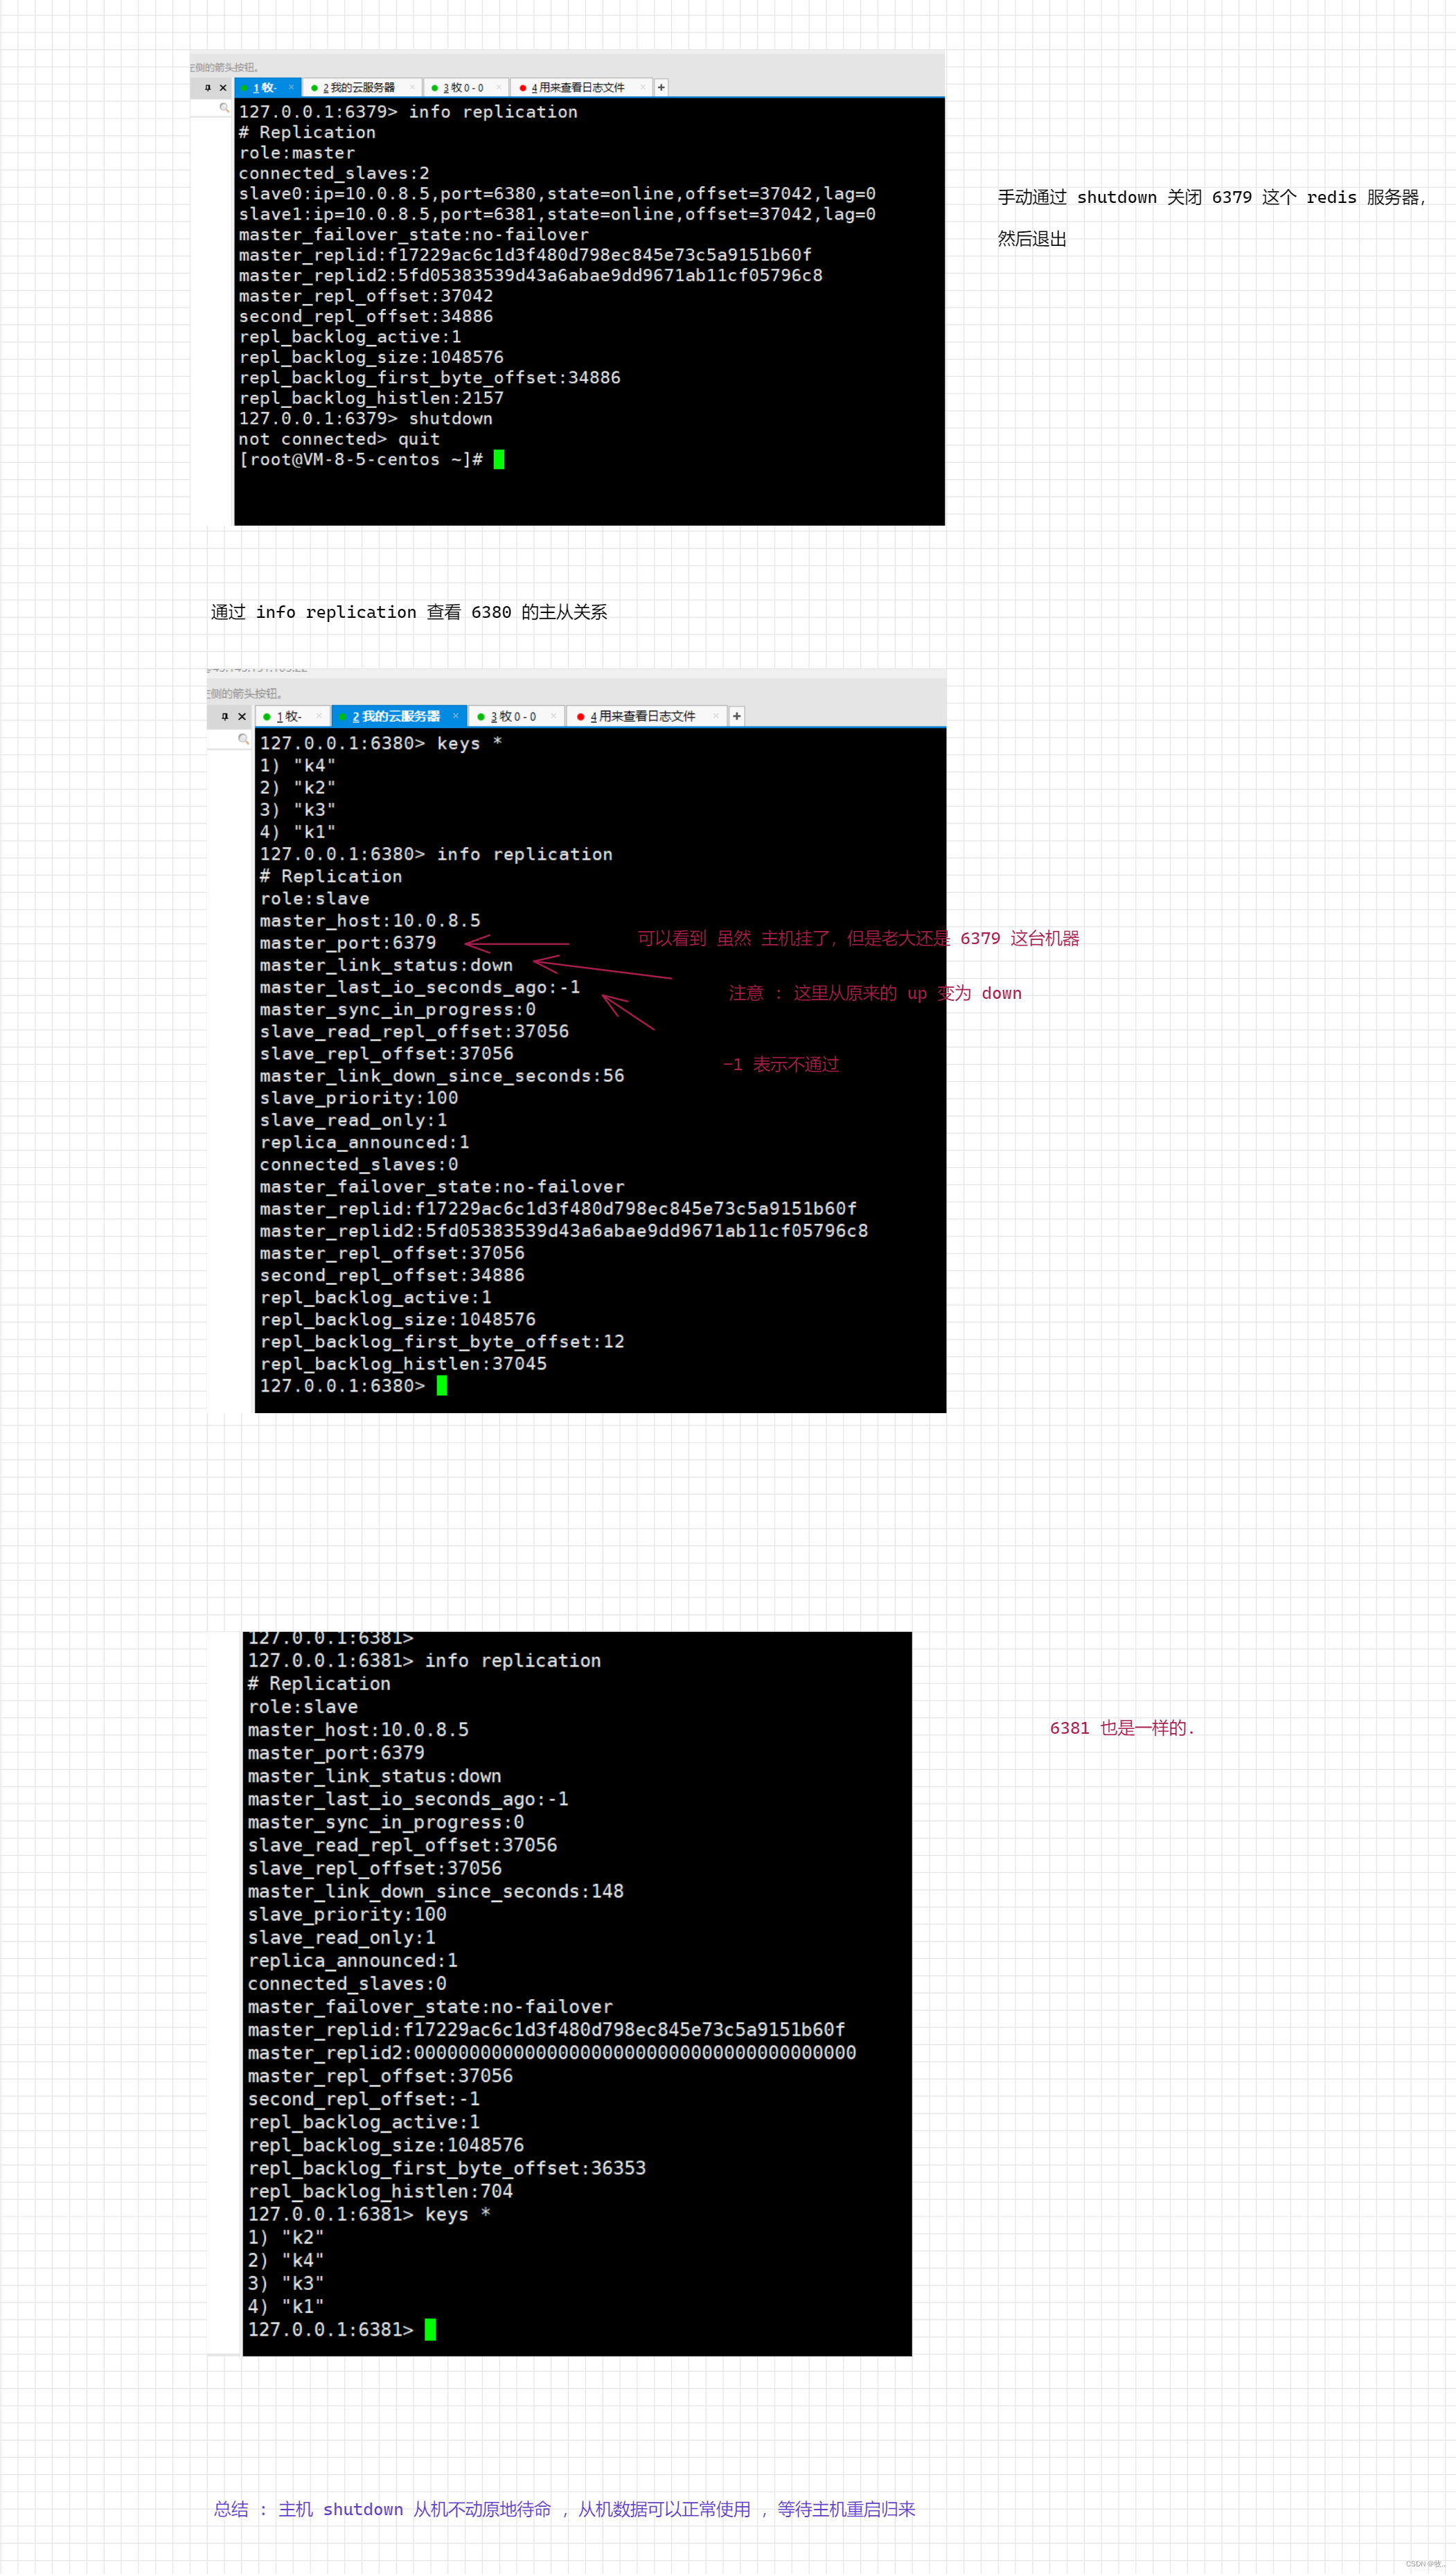Close '2 我的云服务器' tab in middle terminal
The height and width of the screenshot is (2574, 1456).
click(x=455, y=715)
